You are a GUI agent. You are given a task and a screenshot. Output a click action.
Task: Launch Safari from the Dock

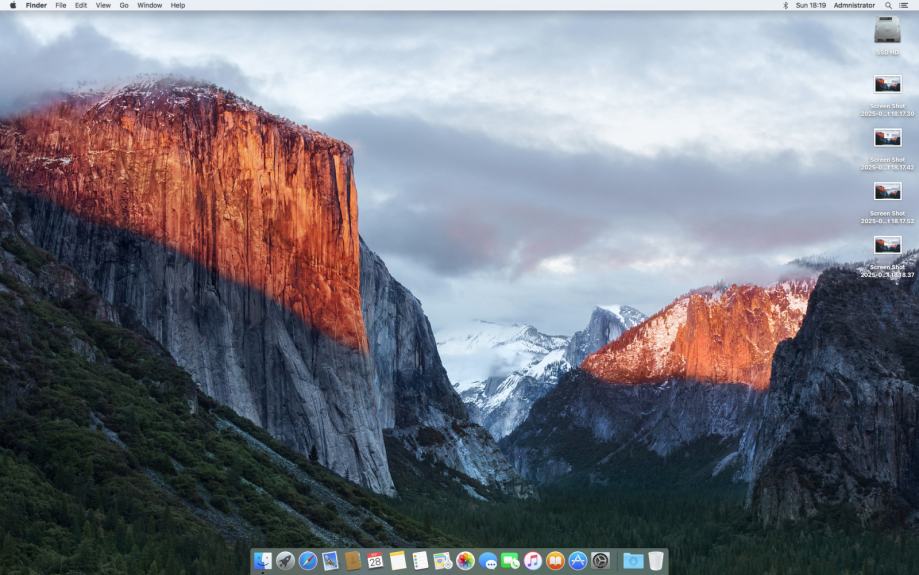(x=308, y=561)
